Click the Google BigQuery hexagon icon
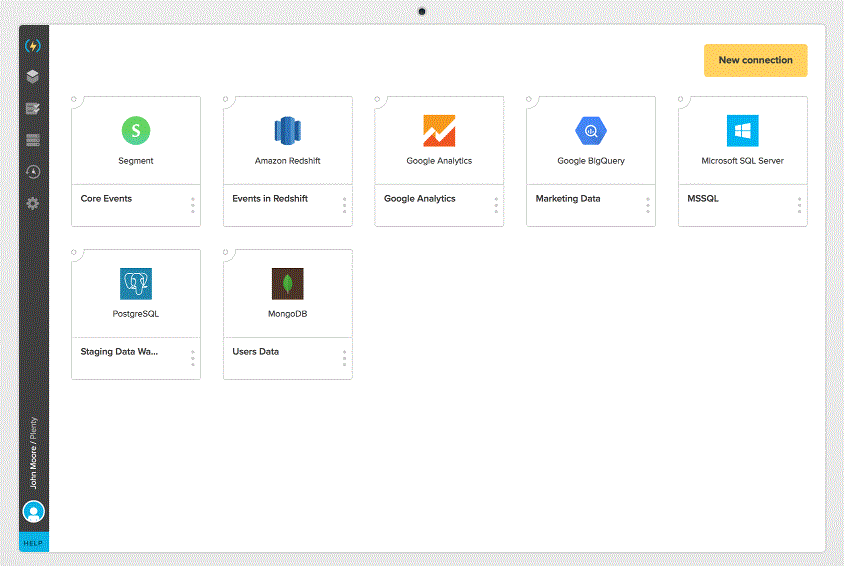This screenshot has width=844, height=566. click(591, 130)
